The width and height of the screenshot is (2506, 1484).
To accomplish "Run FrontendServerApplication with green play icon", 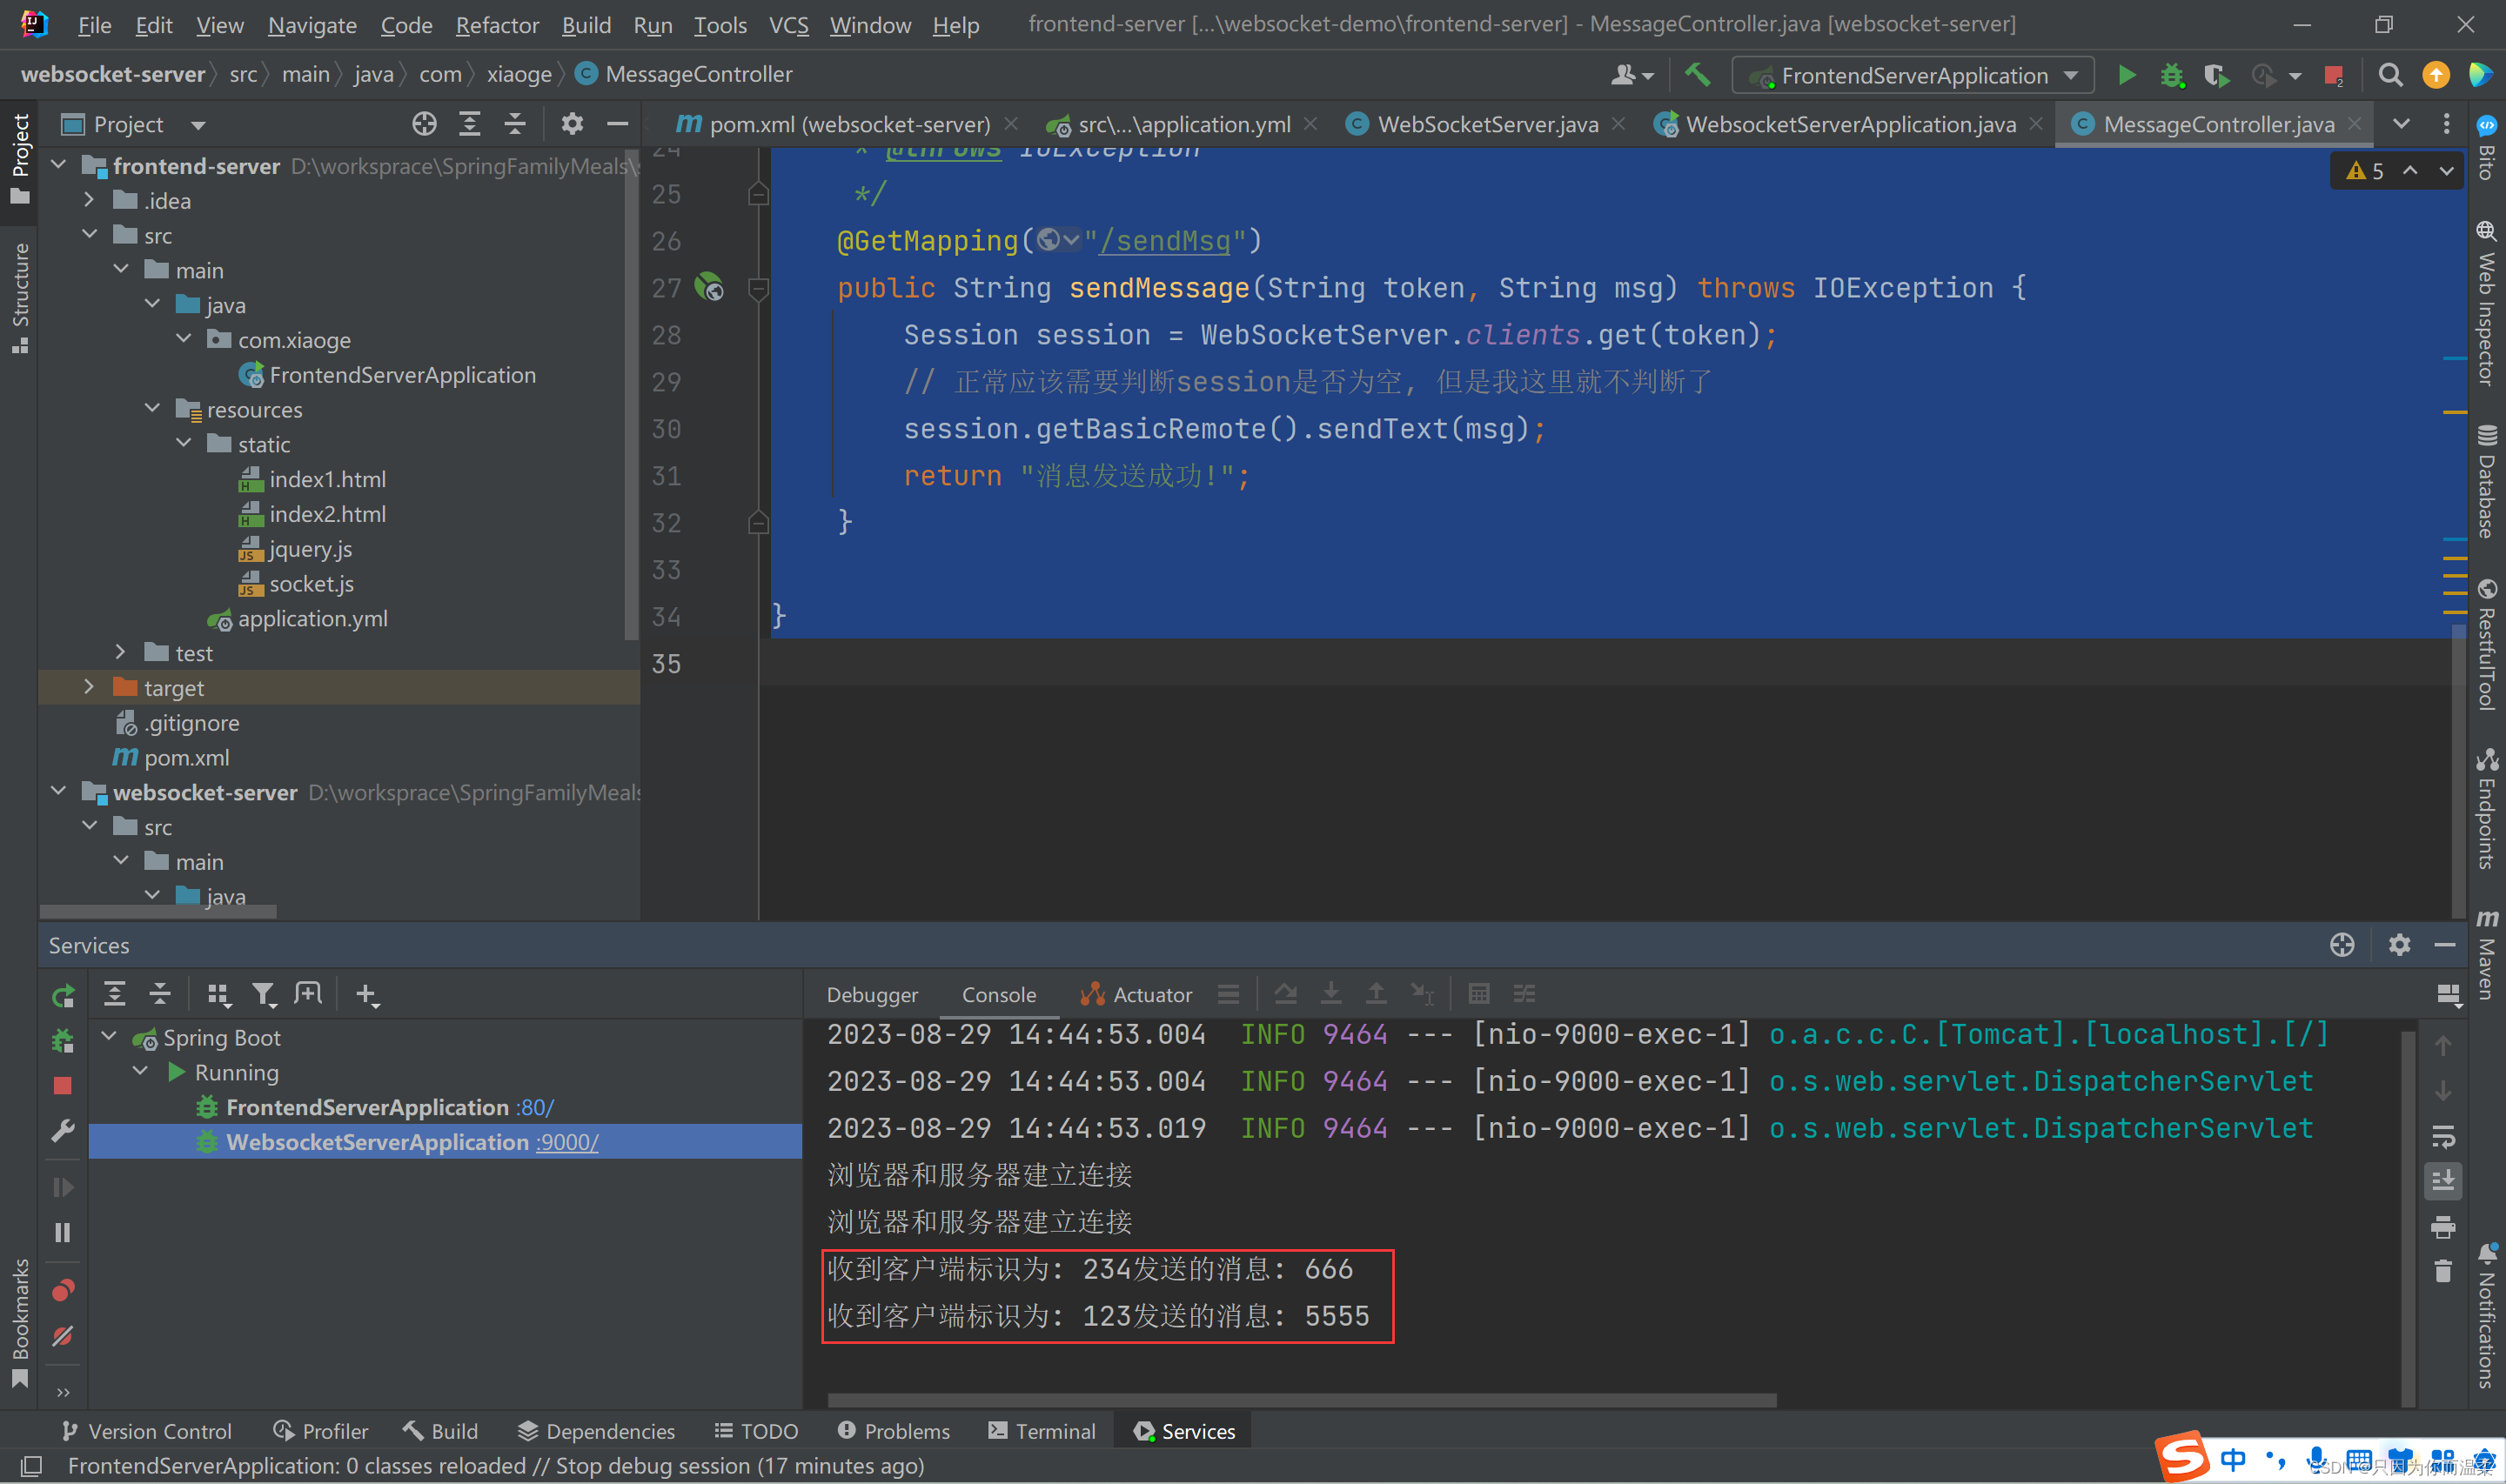I will pos(2127,75).
